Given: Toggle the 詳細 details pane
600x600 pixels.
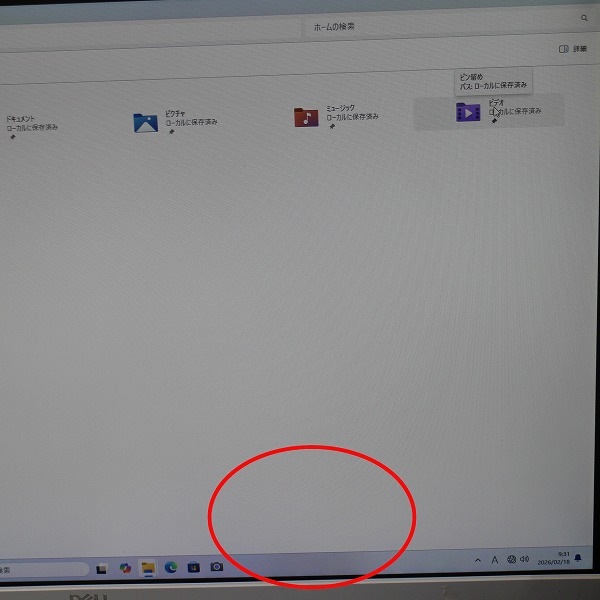Looking at the screenshot, I should (573, 48).
